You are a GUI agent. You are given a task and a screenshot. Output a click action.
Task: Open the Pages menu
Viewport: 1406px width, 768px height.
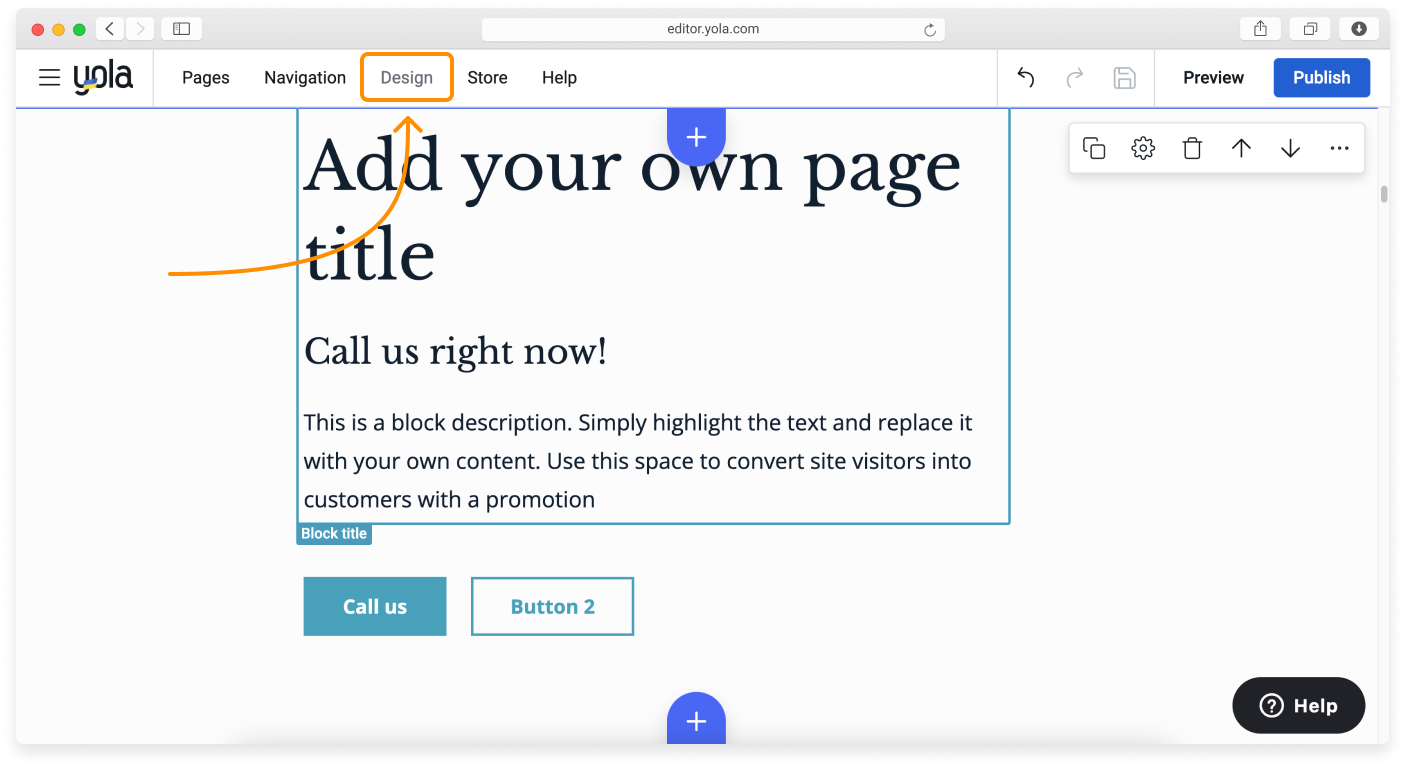coord(206,78)
